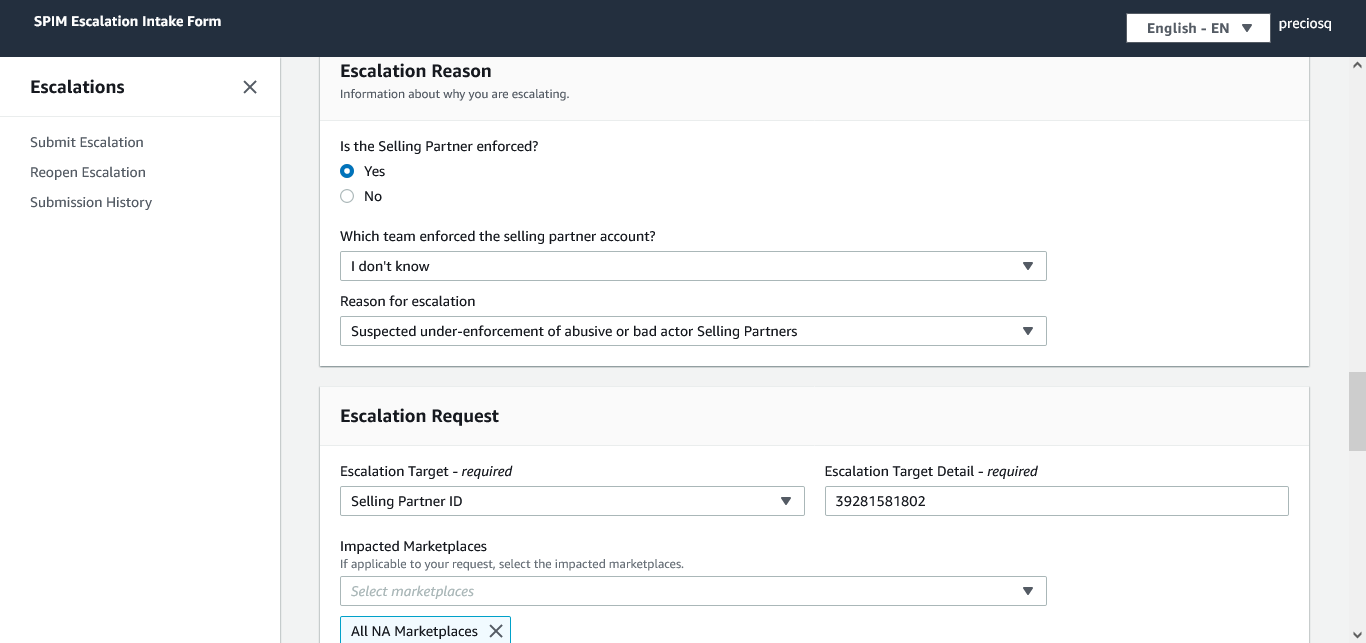Open the Selling Partner ID target dropdown
This screenshot has height=643, width=1366.
tap(560, 501)
